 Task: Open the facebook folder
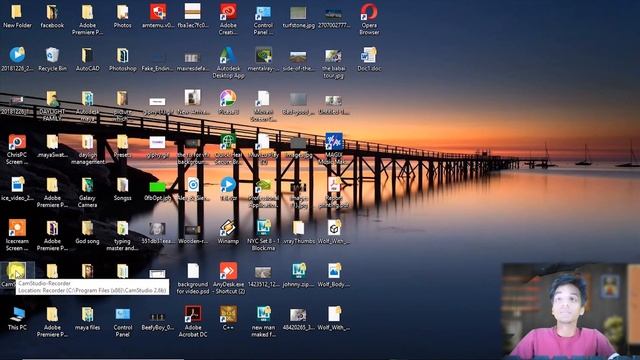click(52, 16)
